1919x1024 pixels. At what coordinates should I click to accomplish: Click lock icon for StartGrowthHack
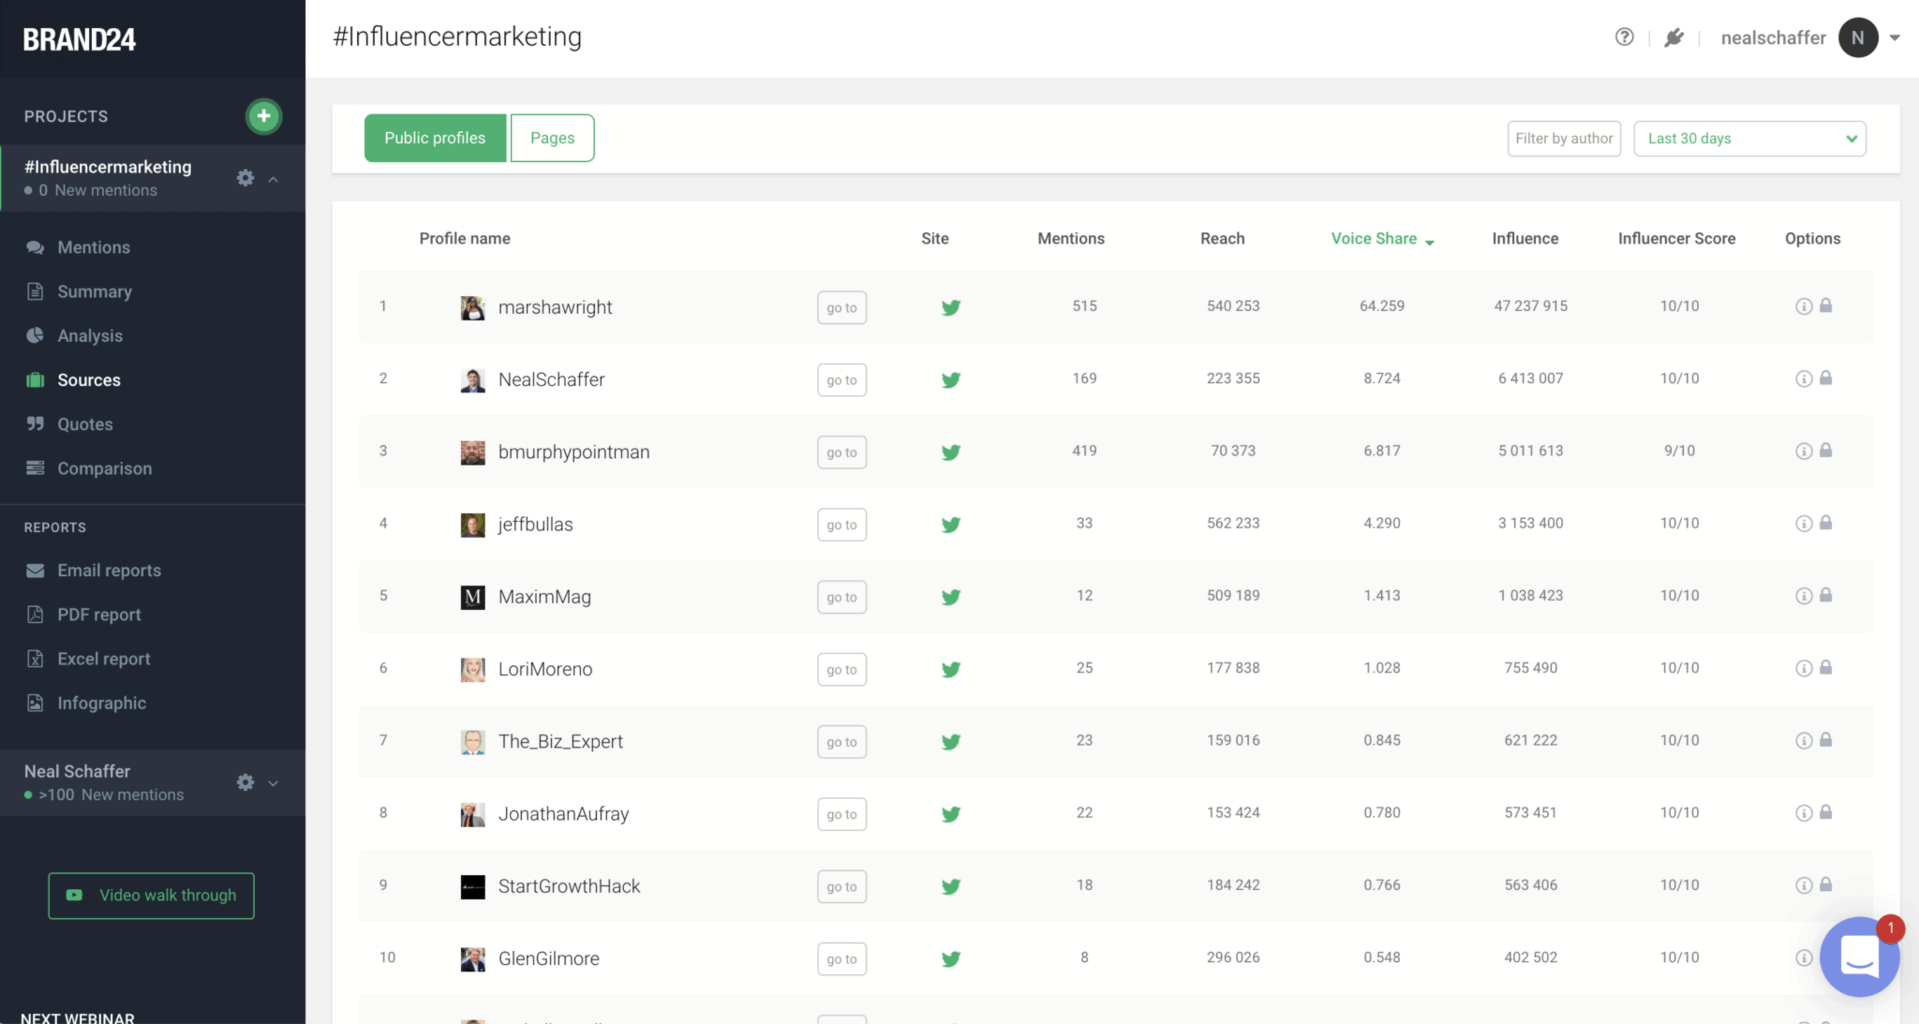(x=1826, y=884)
